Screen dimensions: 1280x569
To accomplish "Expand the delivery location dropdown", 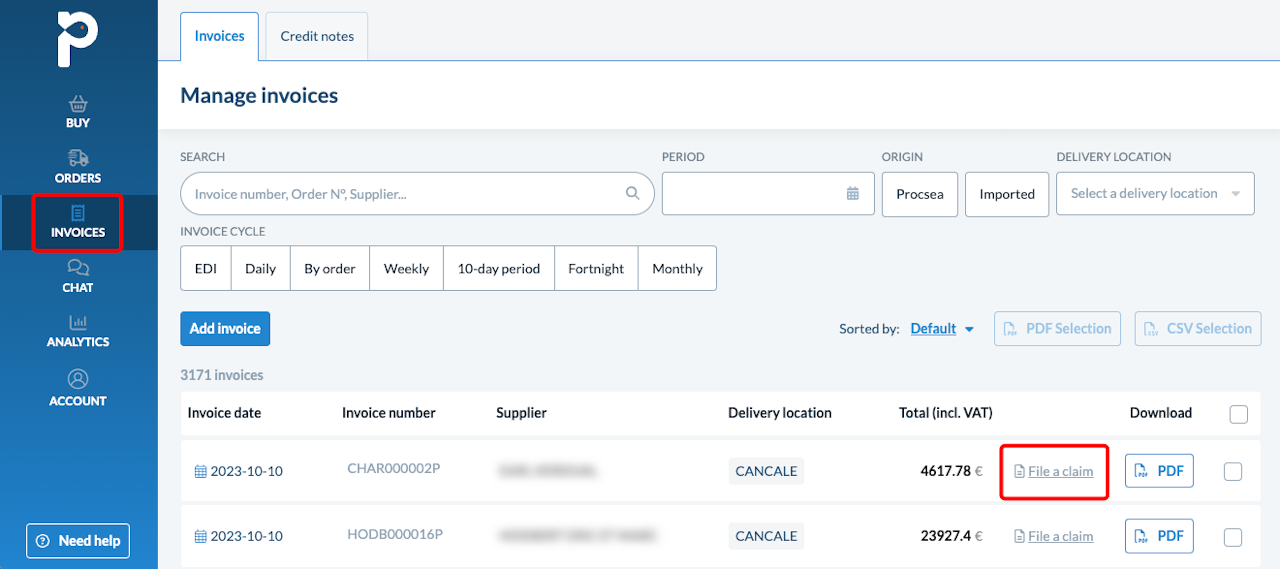I will pyautogui.click(x=1155, y=194).
